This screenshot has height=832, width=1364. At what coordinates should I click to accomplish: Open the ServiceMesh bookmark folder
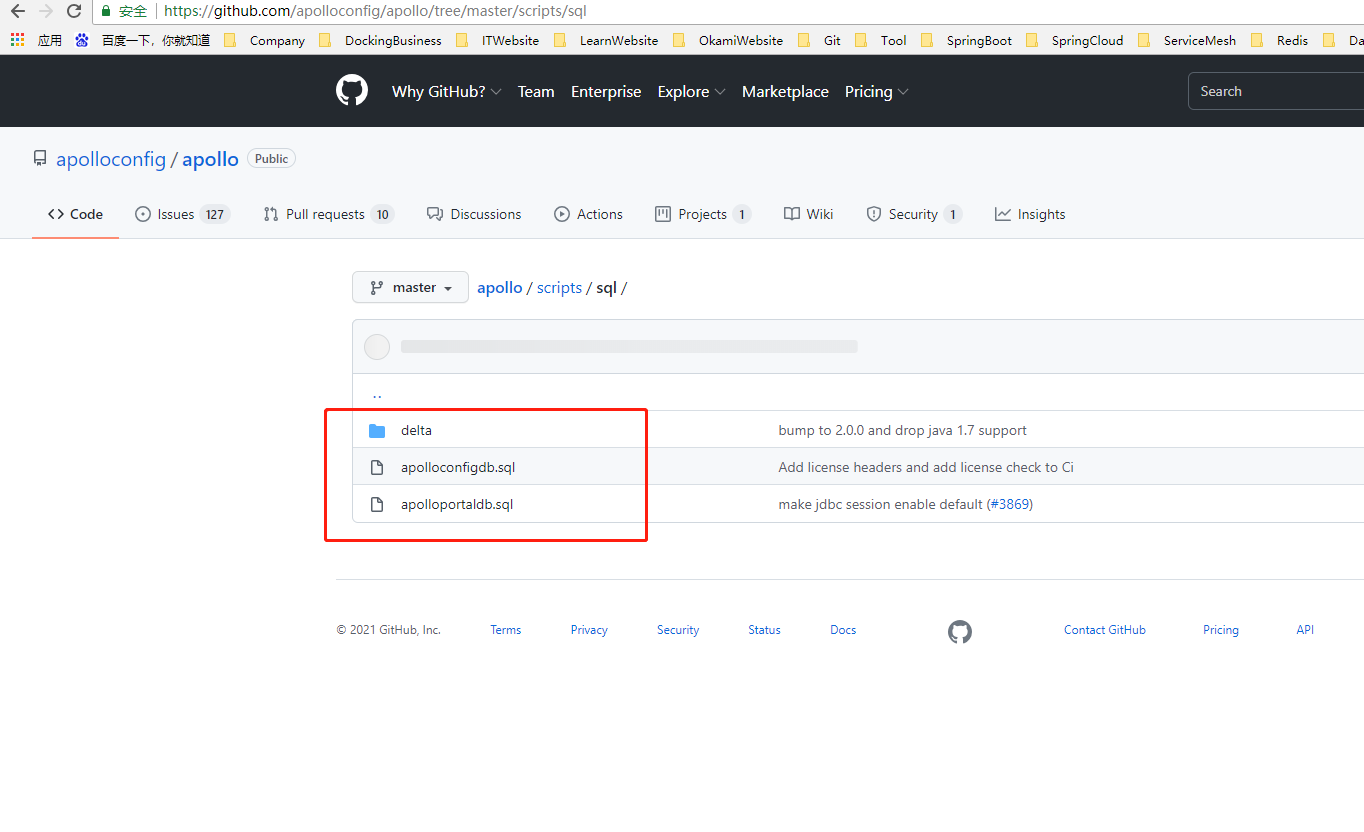click(x=1186, y=40)
